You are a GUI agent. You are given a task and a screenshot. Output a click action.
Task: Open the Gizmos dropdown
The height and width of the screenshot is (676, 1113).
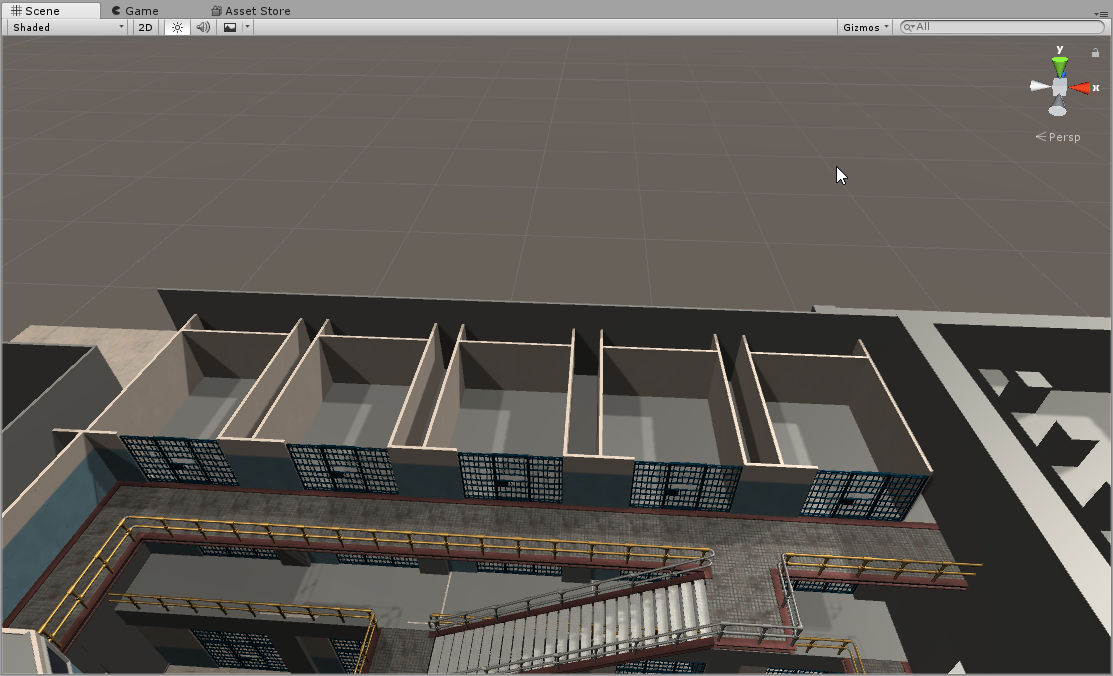tap(865, 27)
